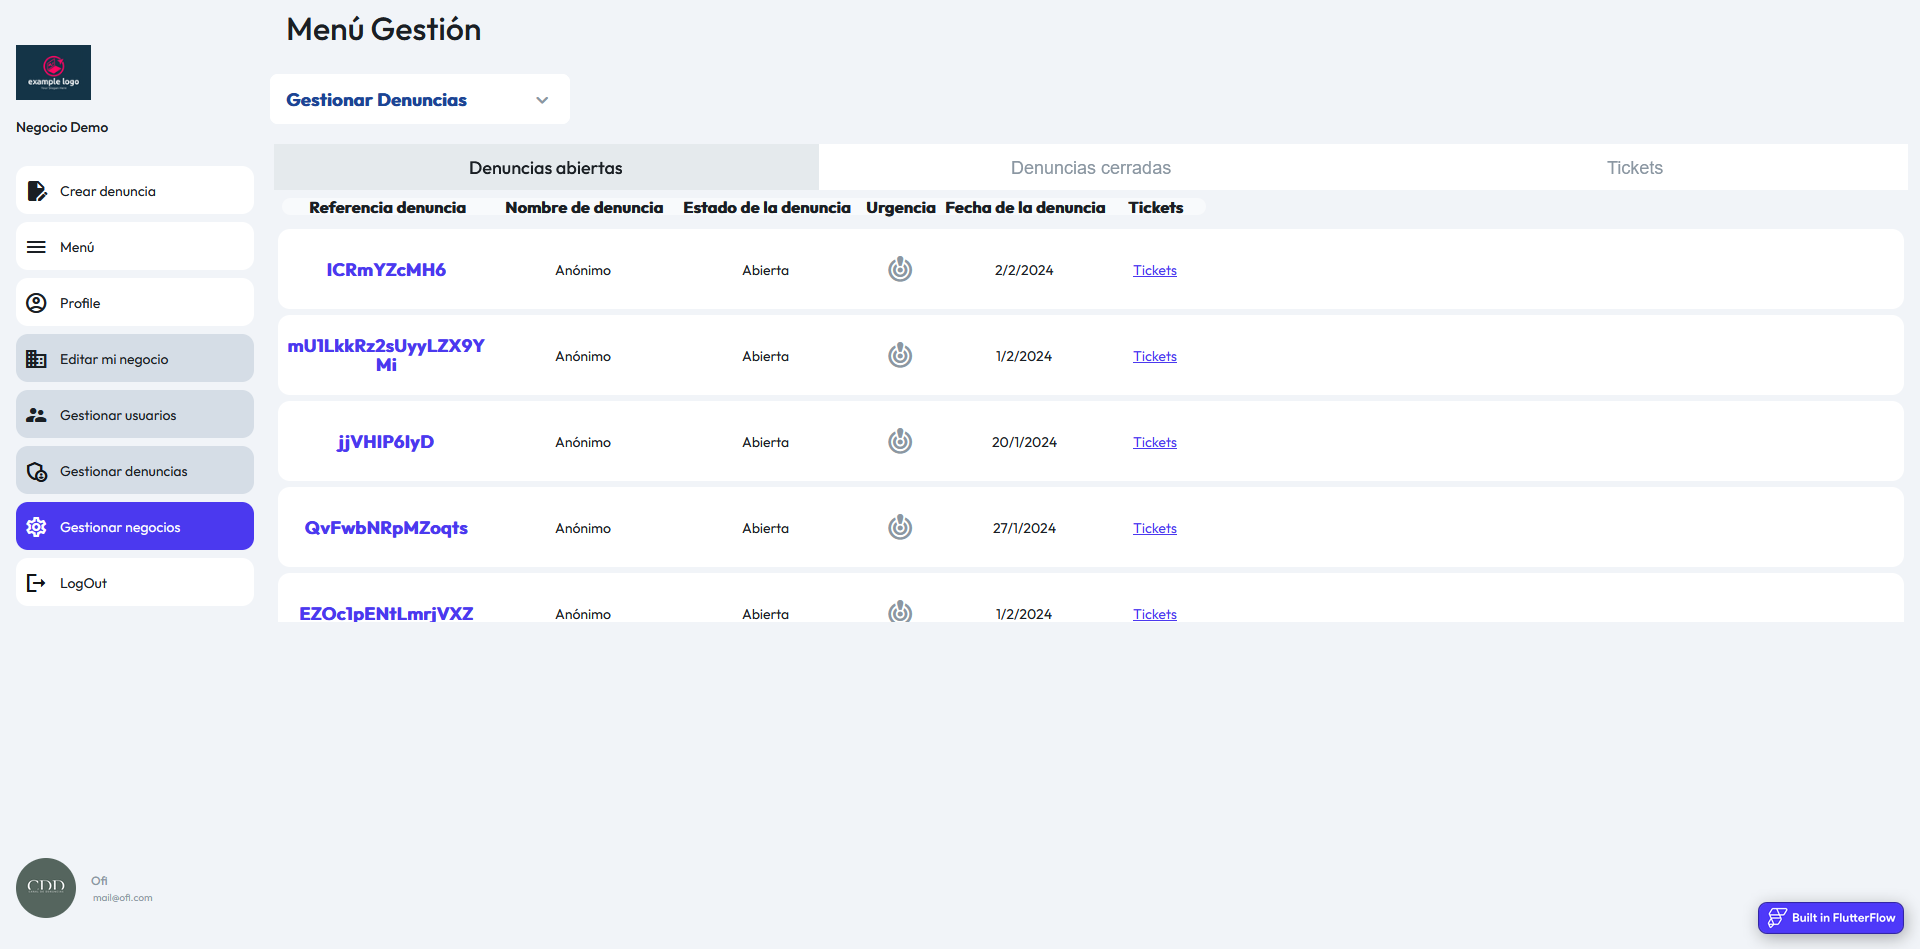Open Tickets link for the 2/2/2024 complaint
The height and width of the screenshot is (949, 1920).
(x=1154, y=271)
